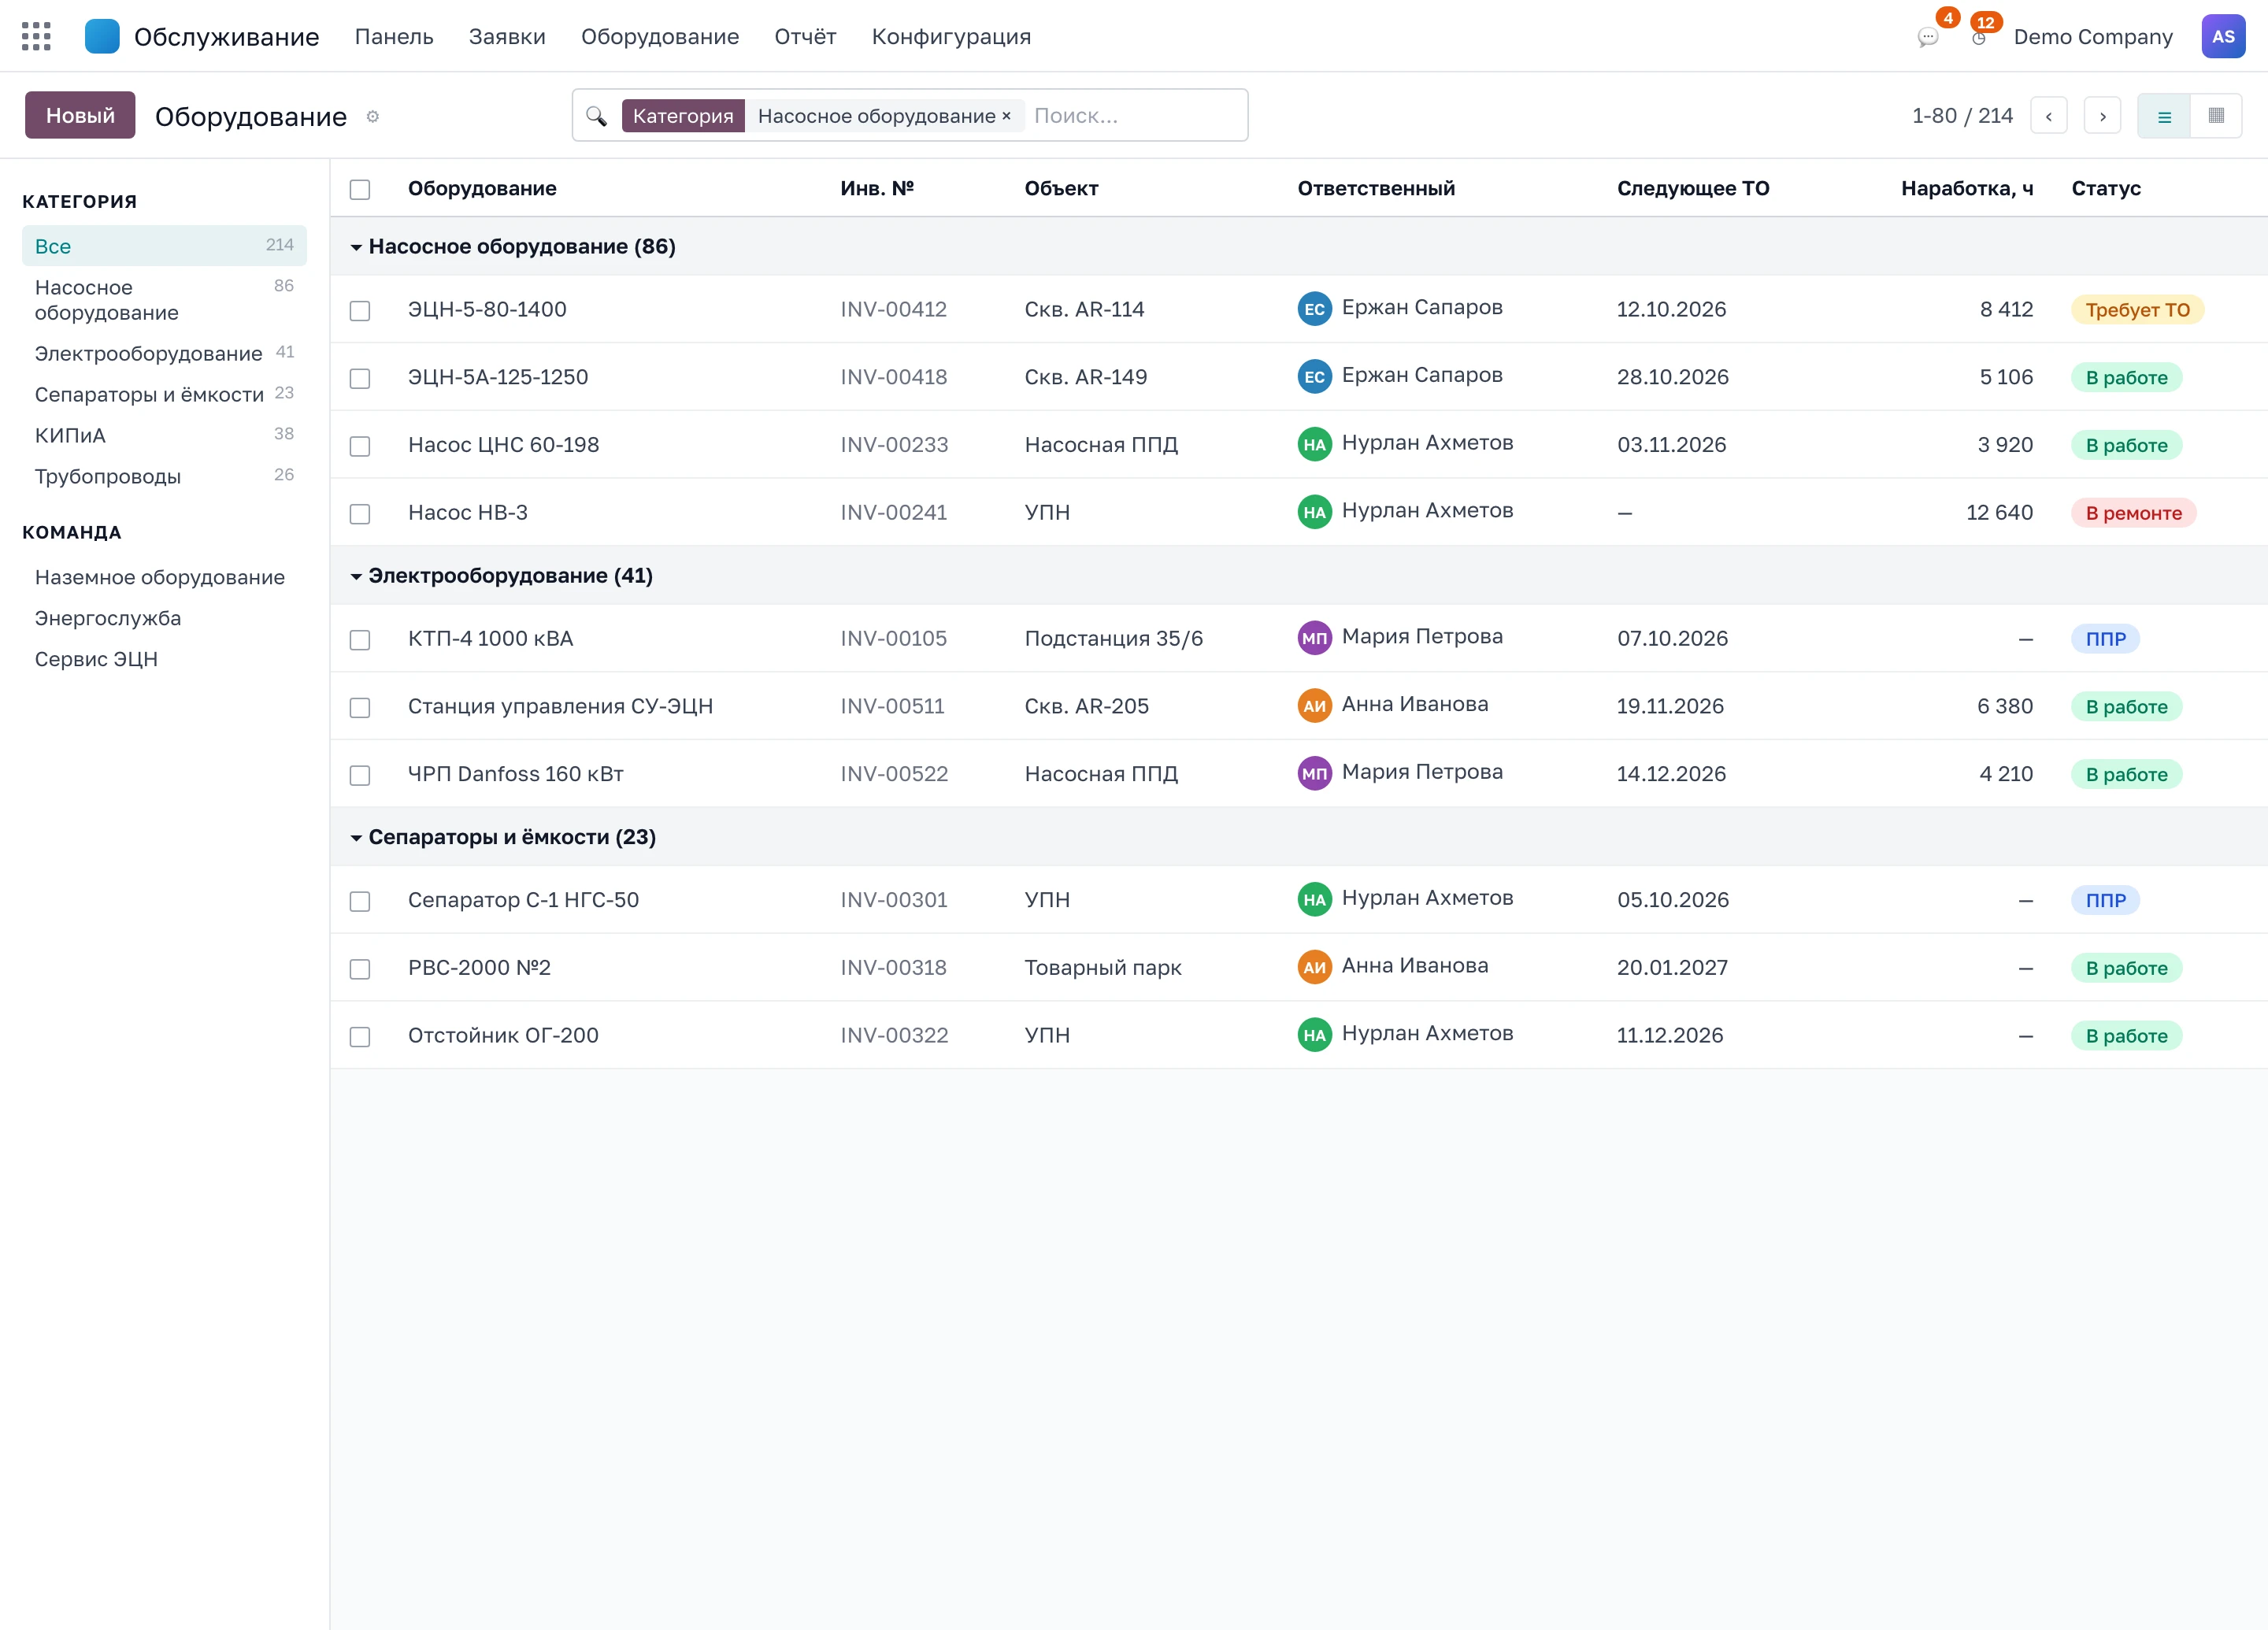The width and height of the screenshot is (2268, 1630).
Task: Filter by Электрооборудование in the sidebar
Action: [x=164, y=353]
